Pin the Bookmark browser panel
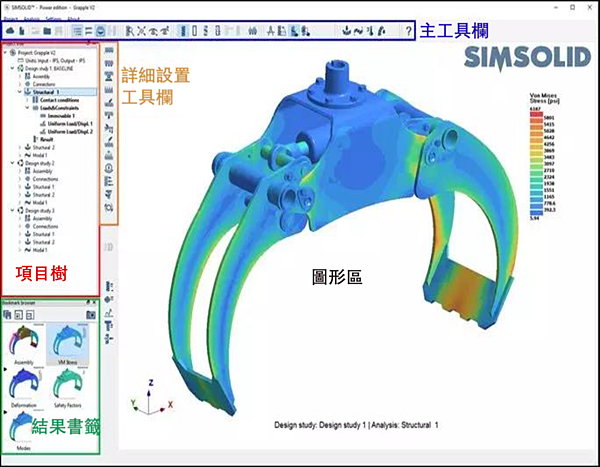Viewport: 600px width, 467px height. click(x=88, y=302)
